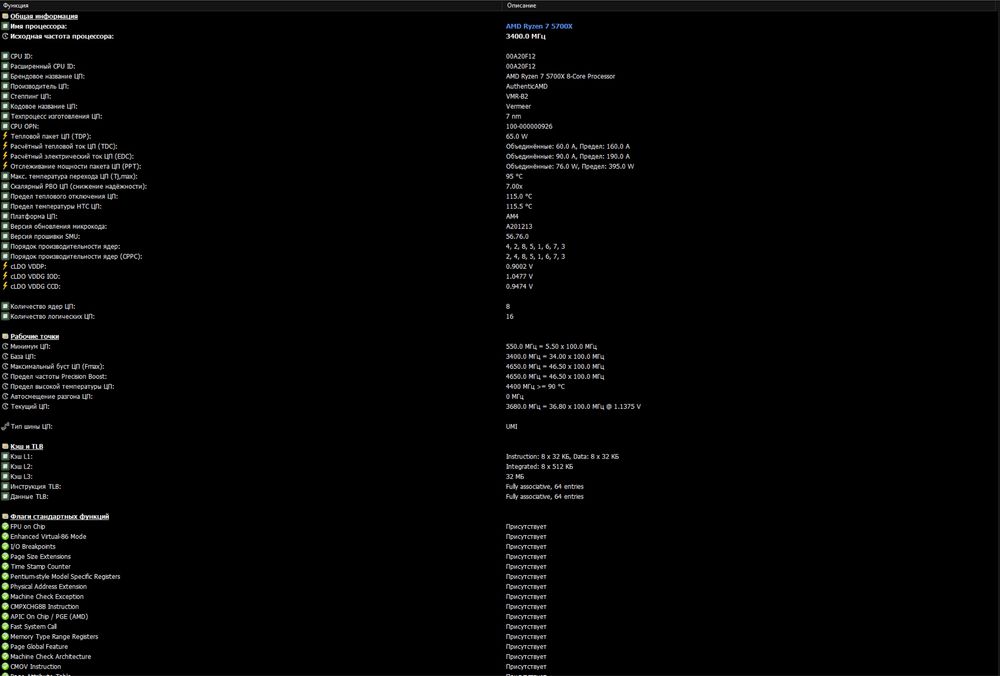1000x676 pixels.
Task: Click the clock icon beside База ЦП
Action: click(5, 356)
